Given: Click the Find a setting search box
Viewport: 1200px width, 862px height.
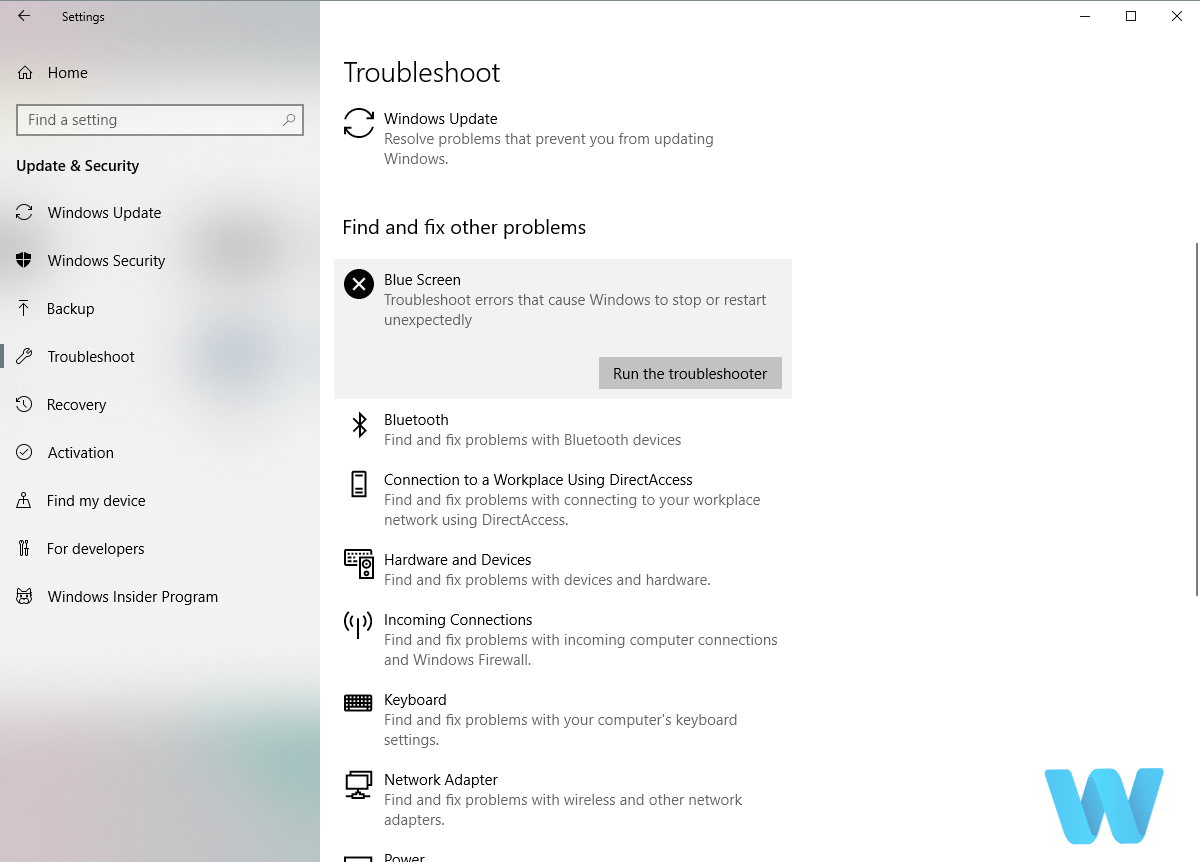Looking at the screenshot, I should click(x=160, y=119).
